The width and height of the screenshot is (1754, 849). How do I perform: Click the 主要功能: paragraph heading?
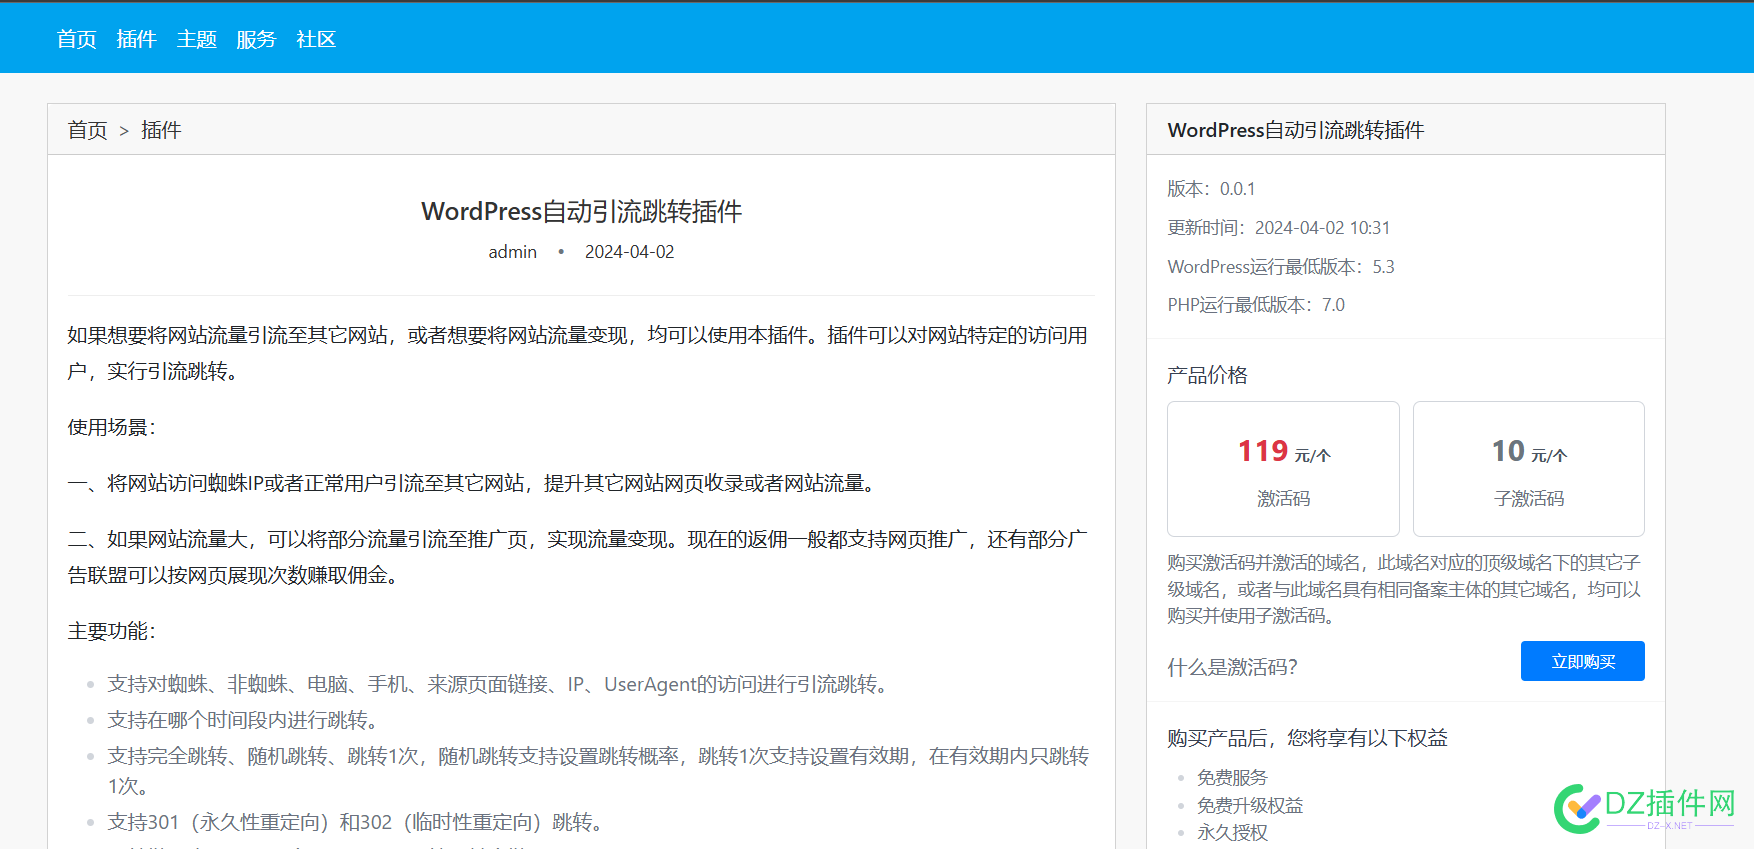pos(111,631)
